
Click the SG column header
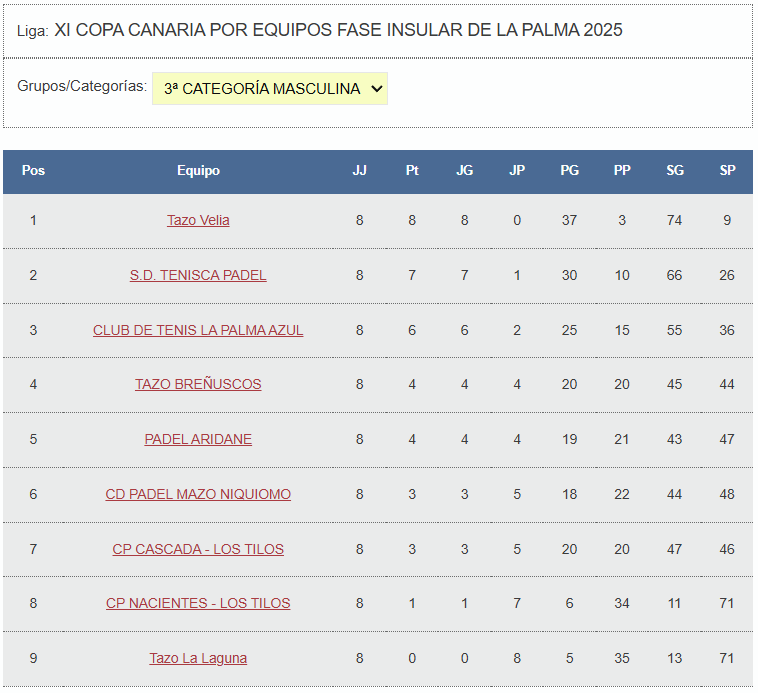(x=675, y=171)
